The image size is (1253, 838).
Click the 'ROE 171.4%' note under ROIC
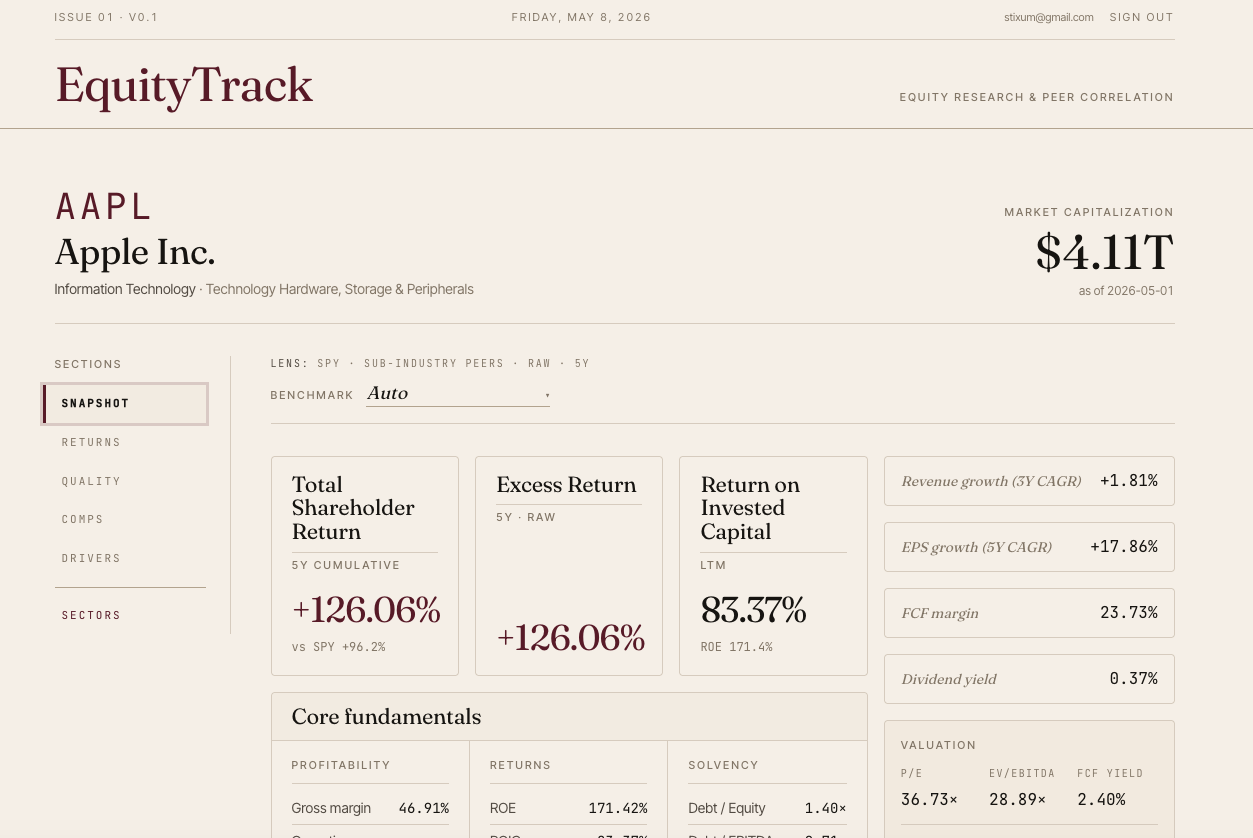736,647
